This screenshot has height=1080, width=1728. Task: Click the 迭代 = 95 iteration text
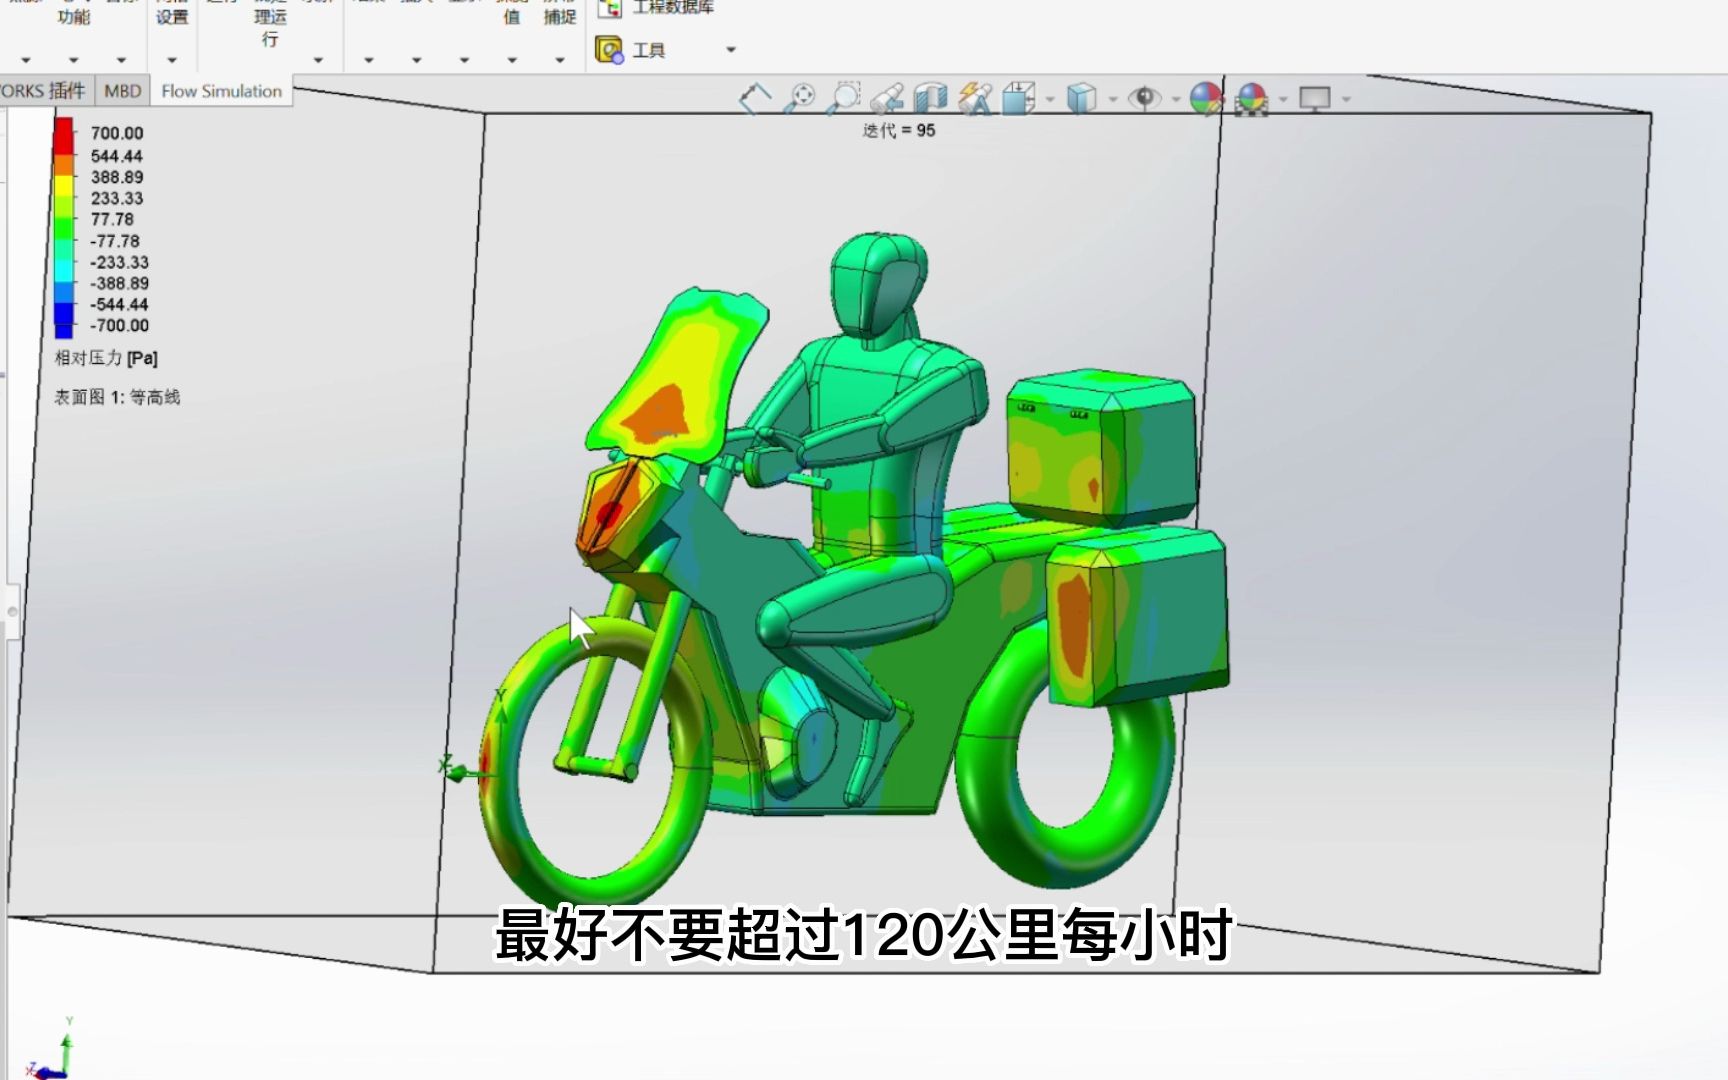click(x=899, y=130)
